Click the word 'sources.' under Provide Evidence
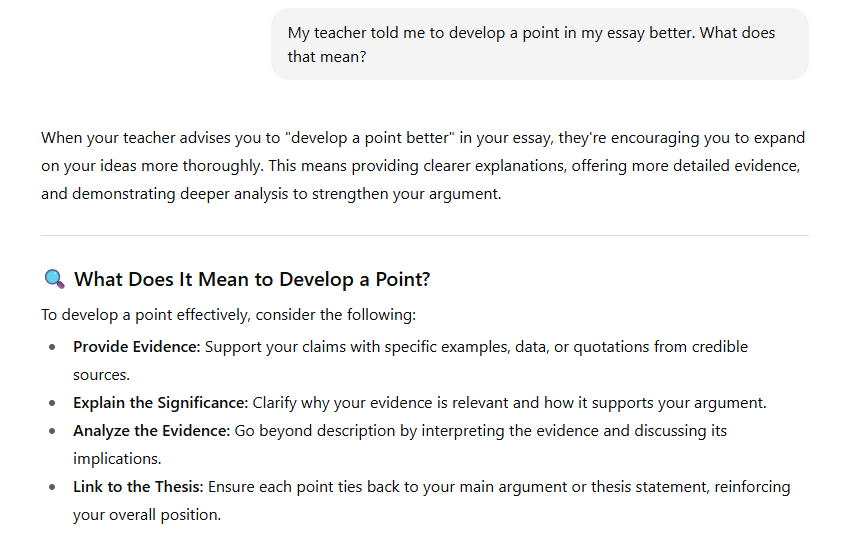842x541 pixels. coord(101,375)
